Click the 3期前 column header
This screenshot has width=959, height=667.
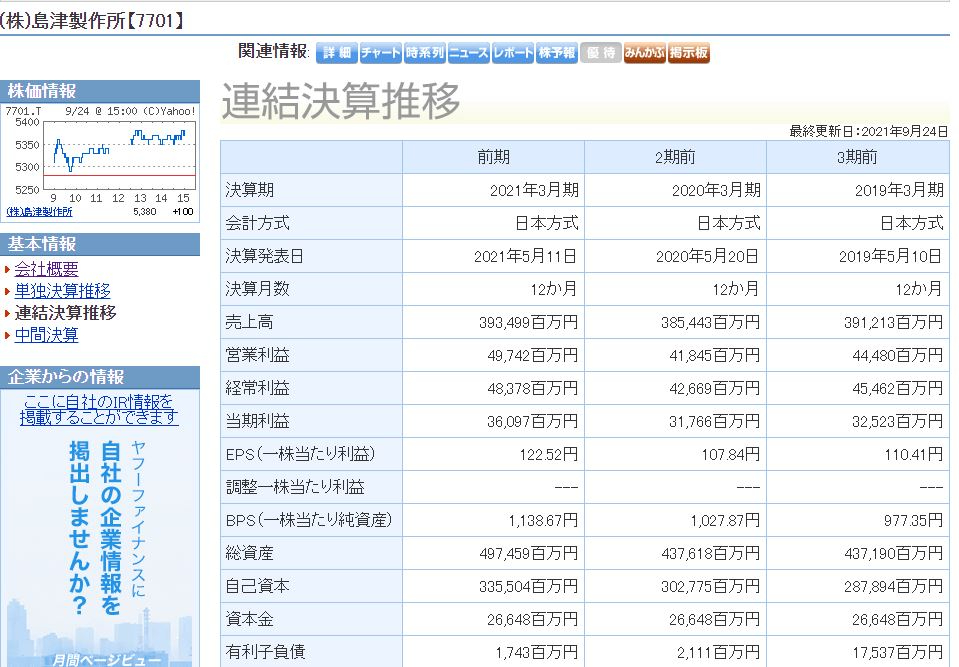(857, 157)
